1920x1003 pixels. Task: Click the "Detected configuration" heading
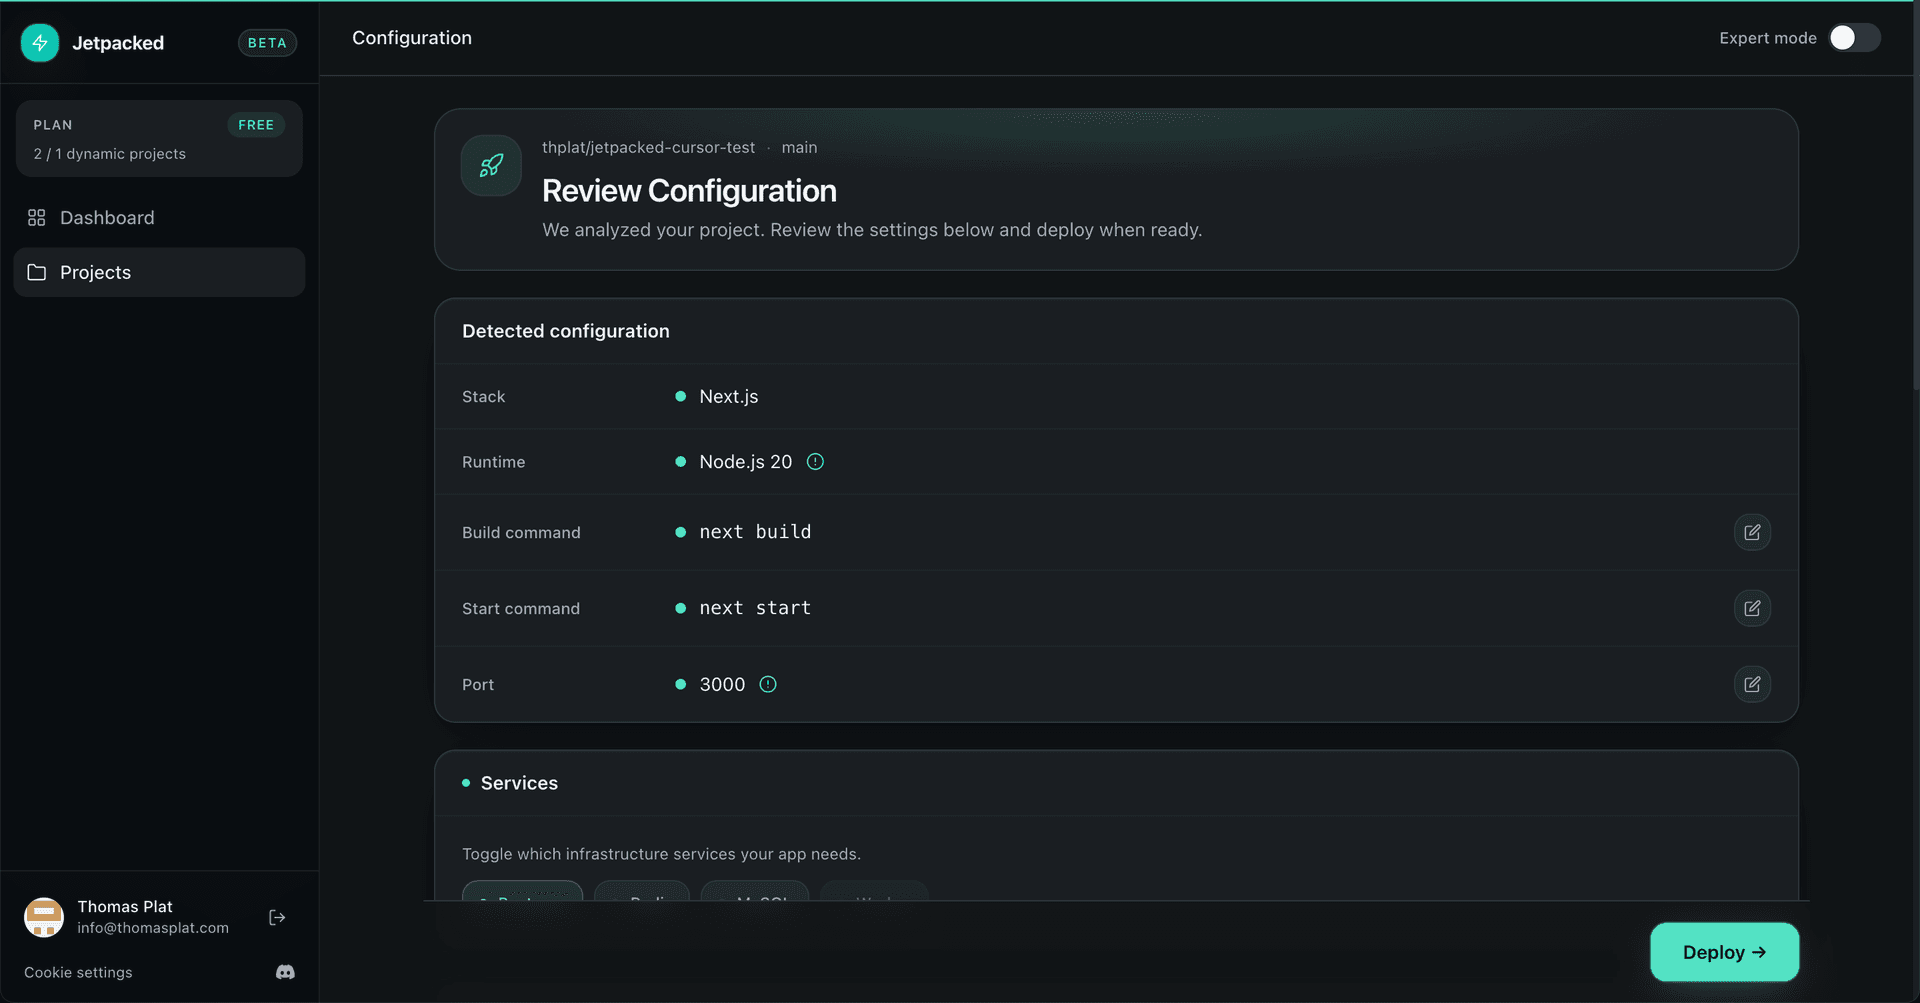pos(566,331)
